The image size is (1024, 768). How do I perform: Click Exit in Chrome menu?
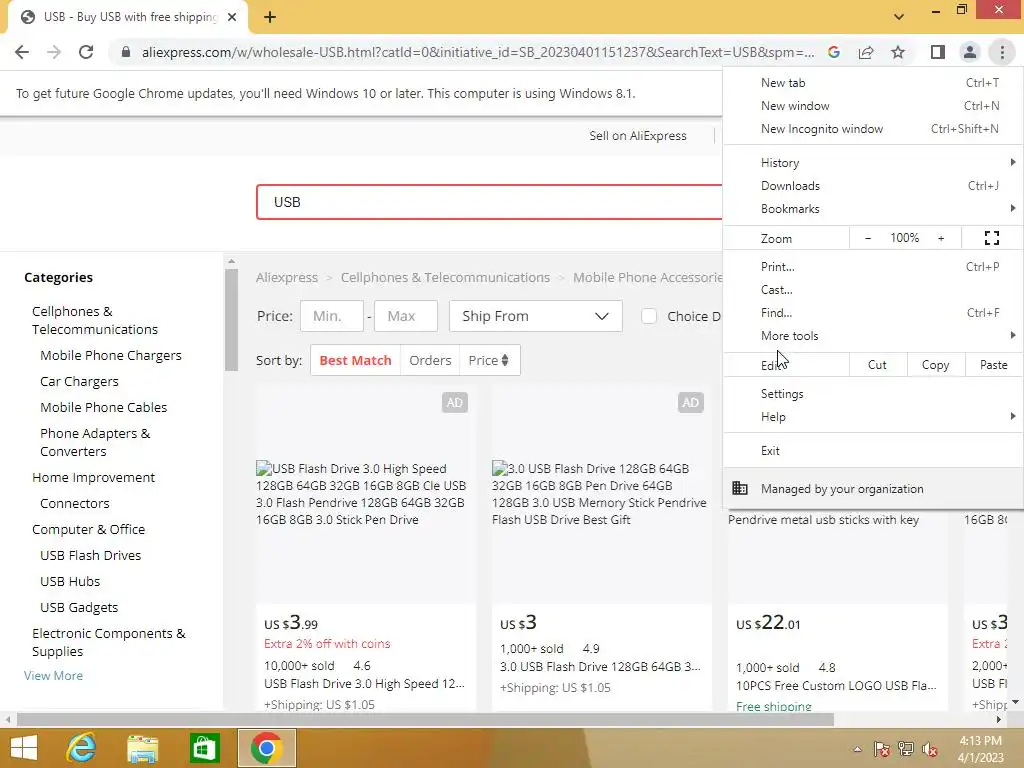872,451
